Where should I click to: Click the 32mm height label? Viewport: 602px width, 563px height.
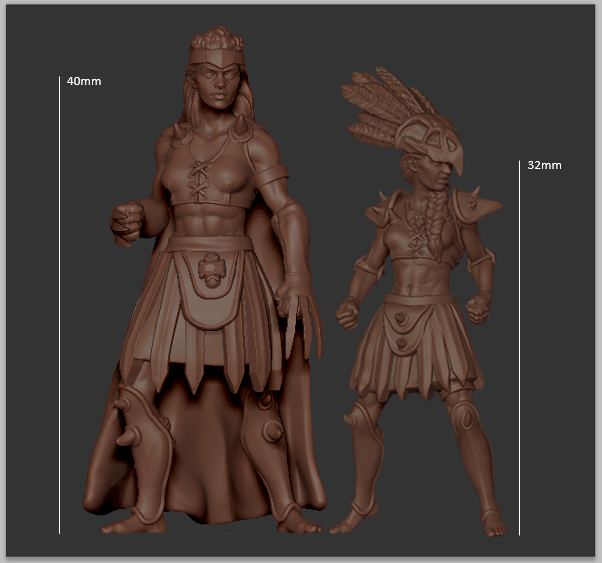pyautogui.click(x=544, y=166)
